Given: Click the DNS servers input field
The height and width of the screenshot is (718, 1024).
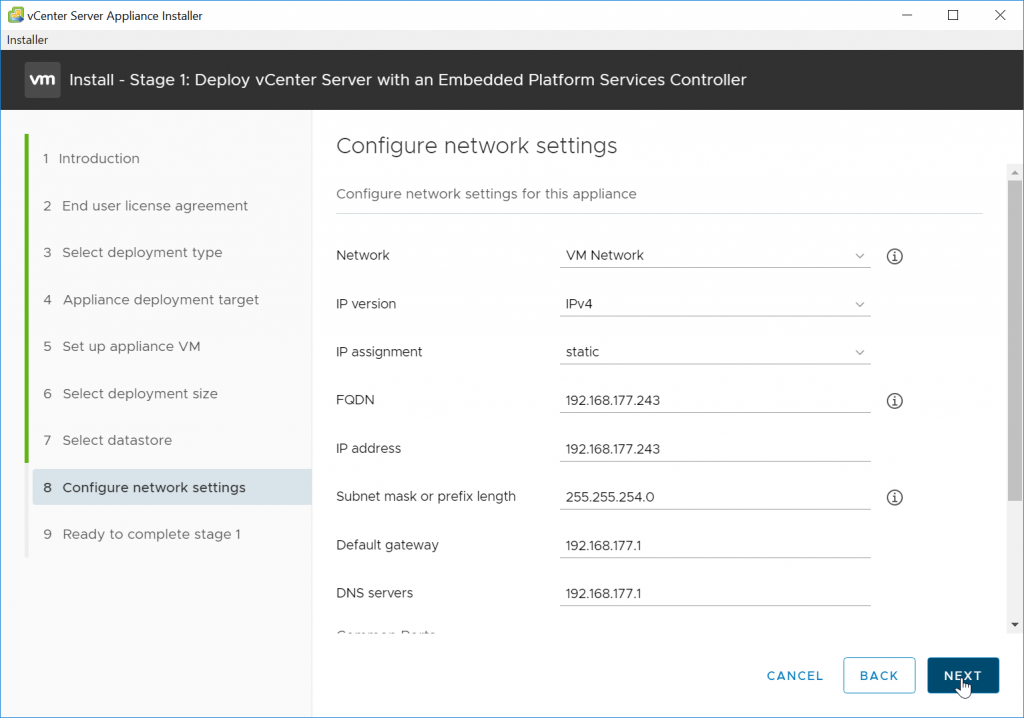Looking at the screenshot, I should [x=715, y=593].
